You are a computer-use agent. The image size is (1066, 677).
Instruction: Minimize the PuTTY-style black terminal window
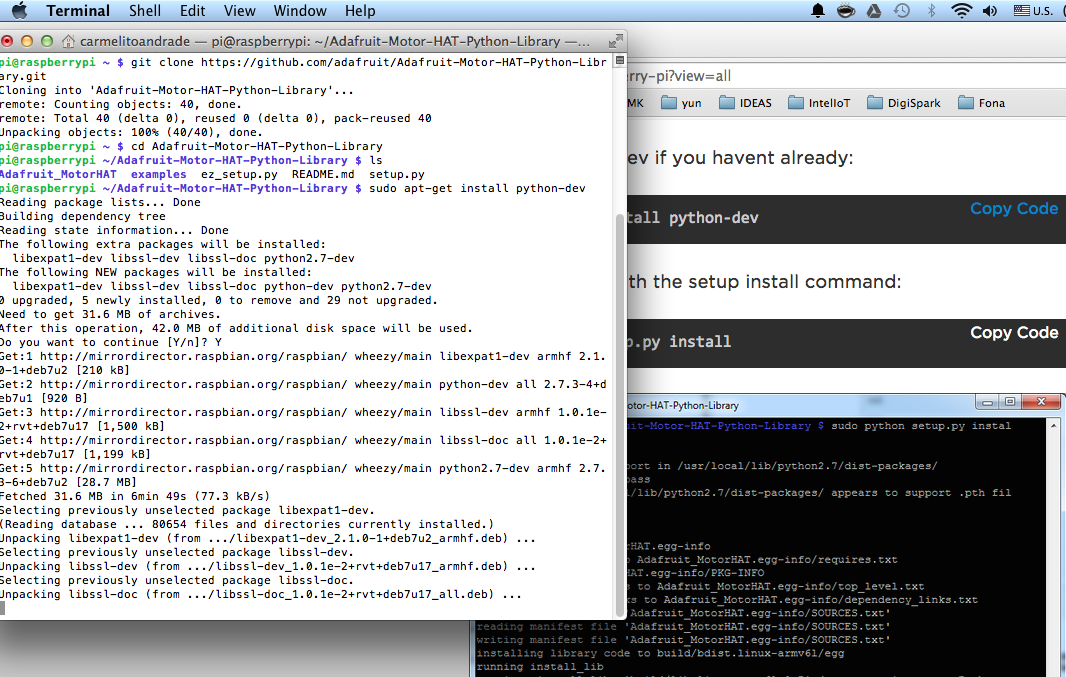(x=987, y=402)
